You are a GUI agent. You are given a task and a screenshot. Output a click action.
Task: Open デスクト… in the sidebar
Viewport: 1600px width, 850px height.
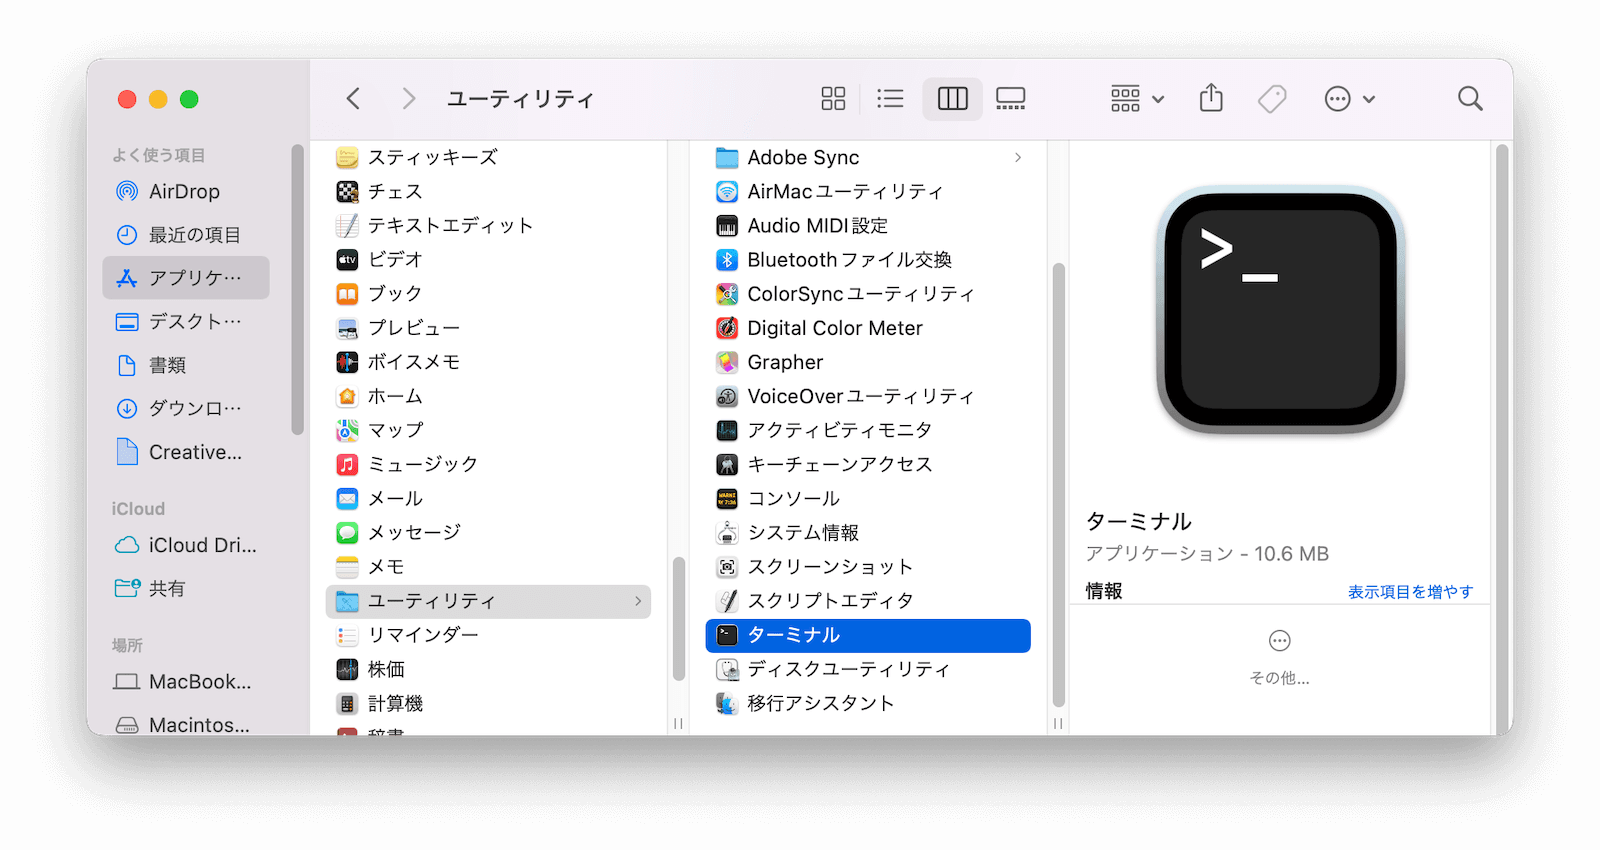[x=186, y=321]
